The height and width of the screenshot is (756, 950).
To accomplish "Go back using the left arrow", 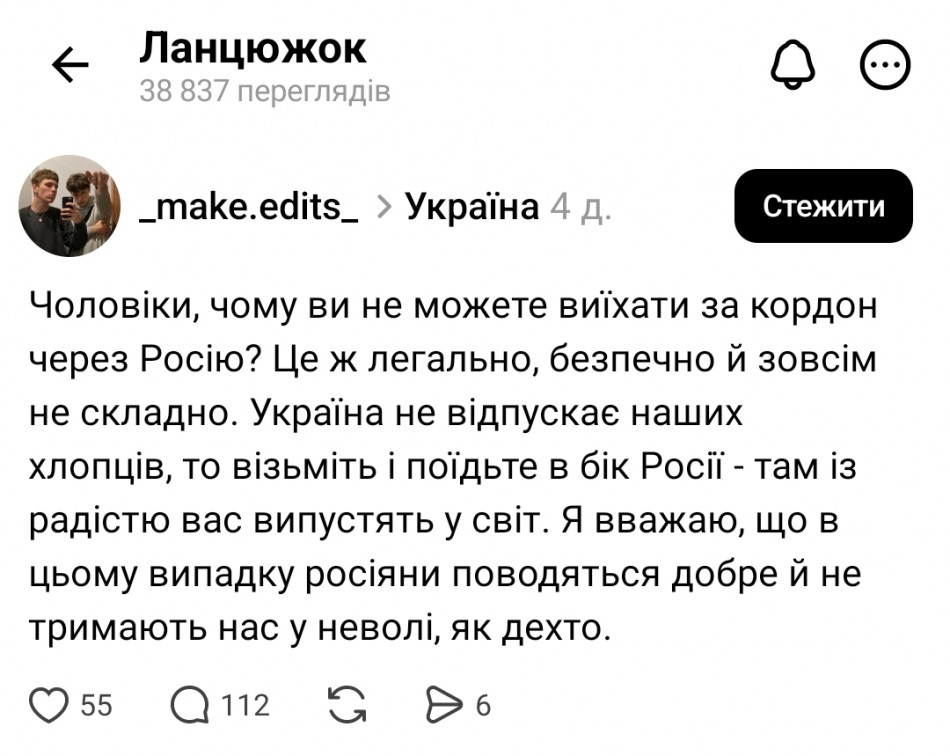I will [71, 67].
